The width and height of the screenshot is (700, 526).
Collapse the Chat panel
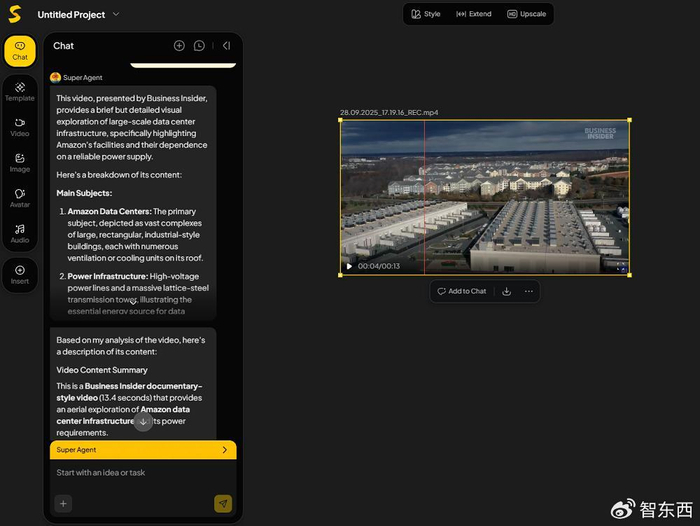pos(226,46)
